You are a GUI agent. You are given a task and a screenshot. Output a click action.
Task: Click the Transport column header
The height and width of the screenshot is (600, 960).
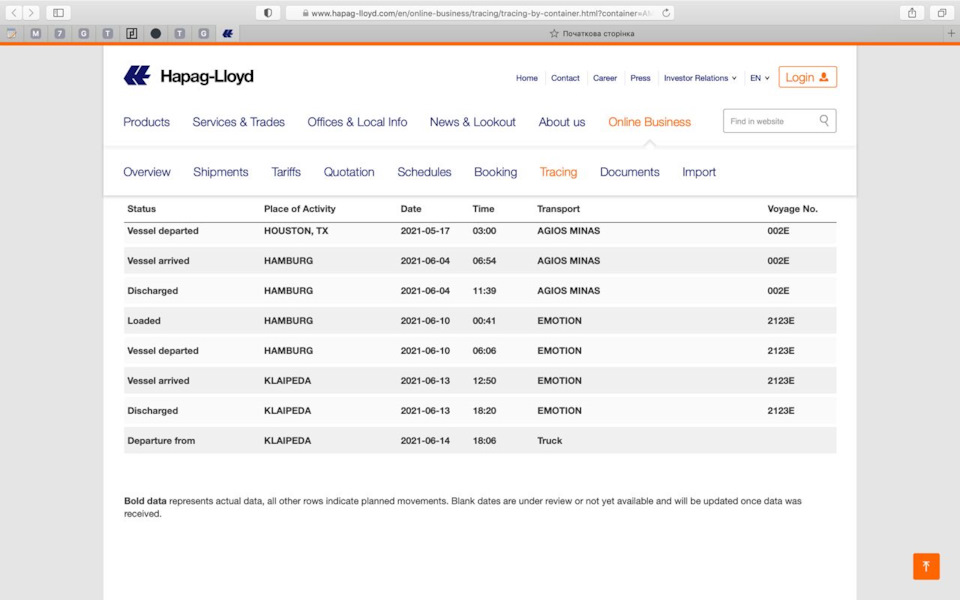click(x=558, y=209)
